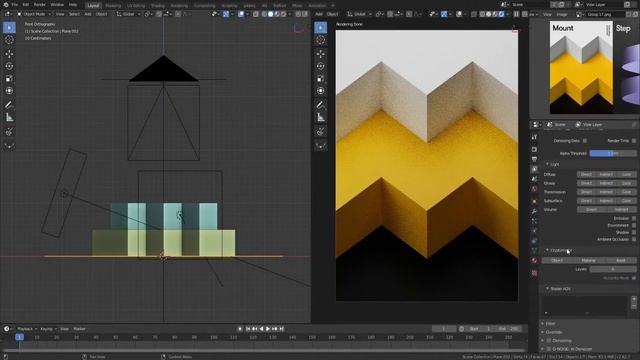Open the Tool properties tab
Screen dimensions: 640x360
tap(534, 138)
